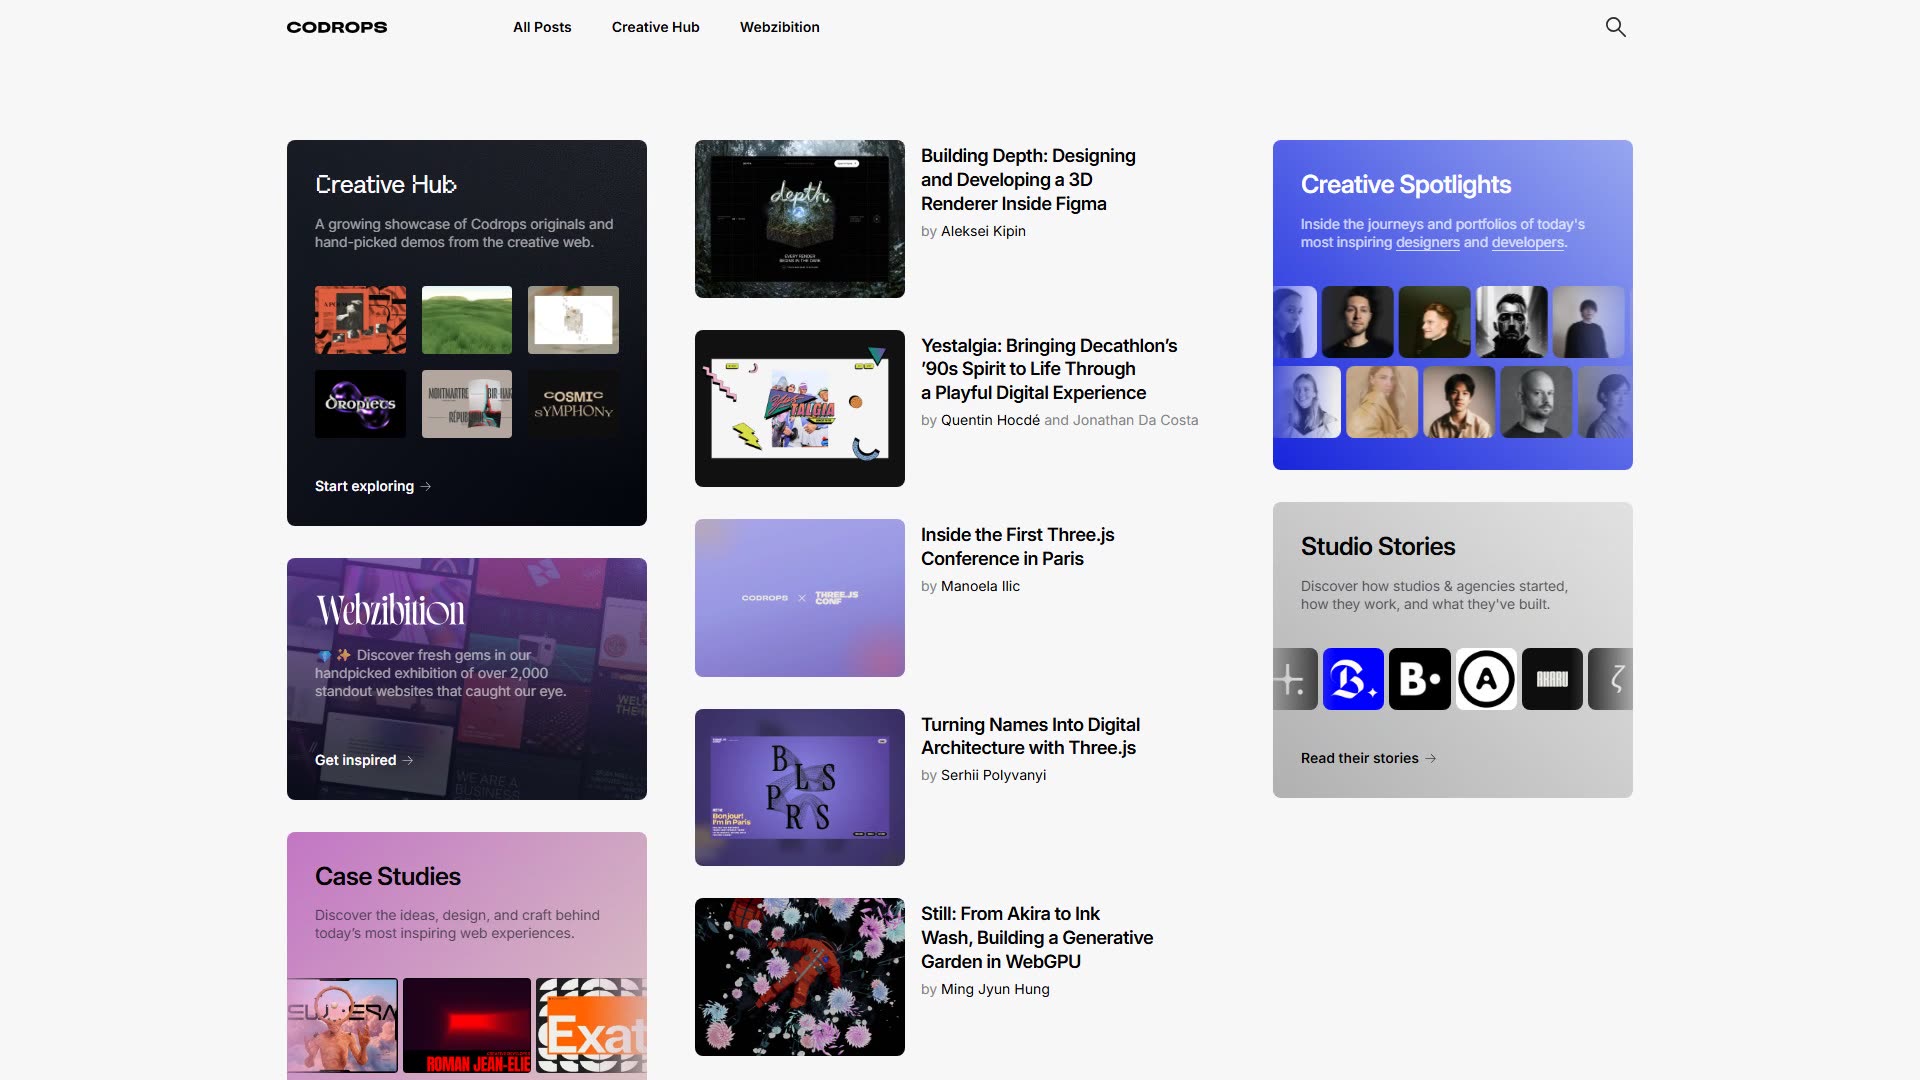This screenshot has width=1920, height=1080.
Task: View author Ming Jyun Hung
Action: coord(995,989)
